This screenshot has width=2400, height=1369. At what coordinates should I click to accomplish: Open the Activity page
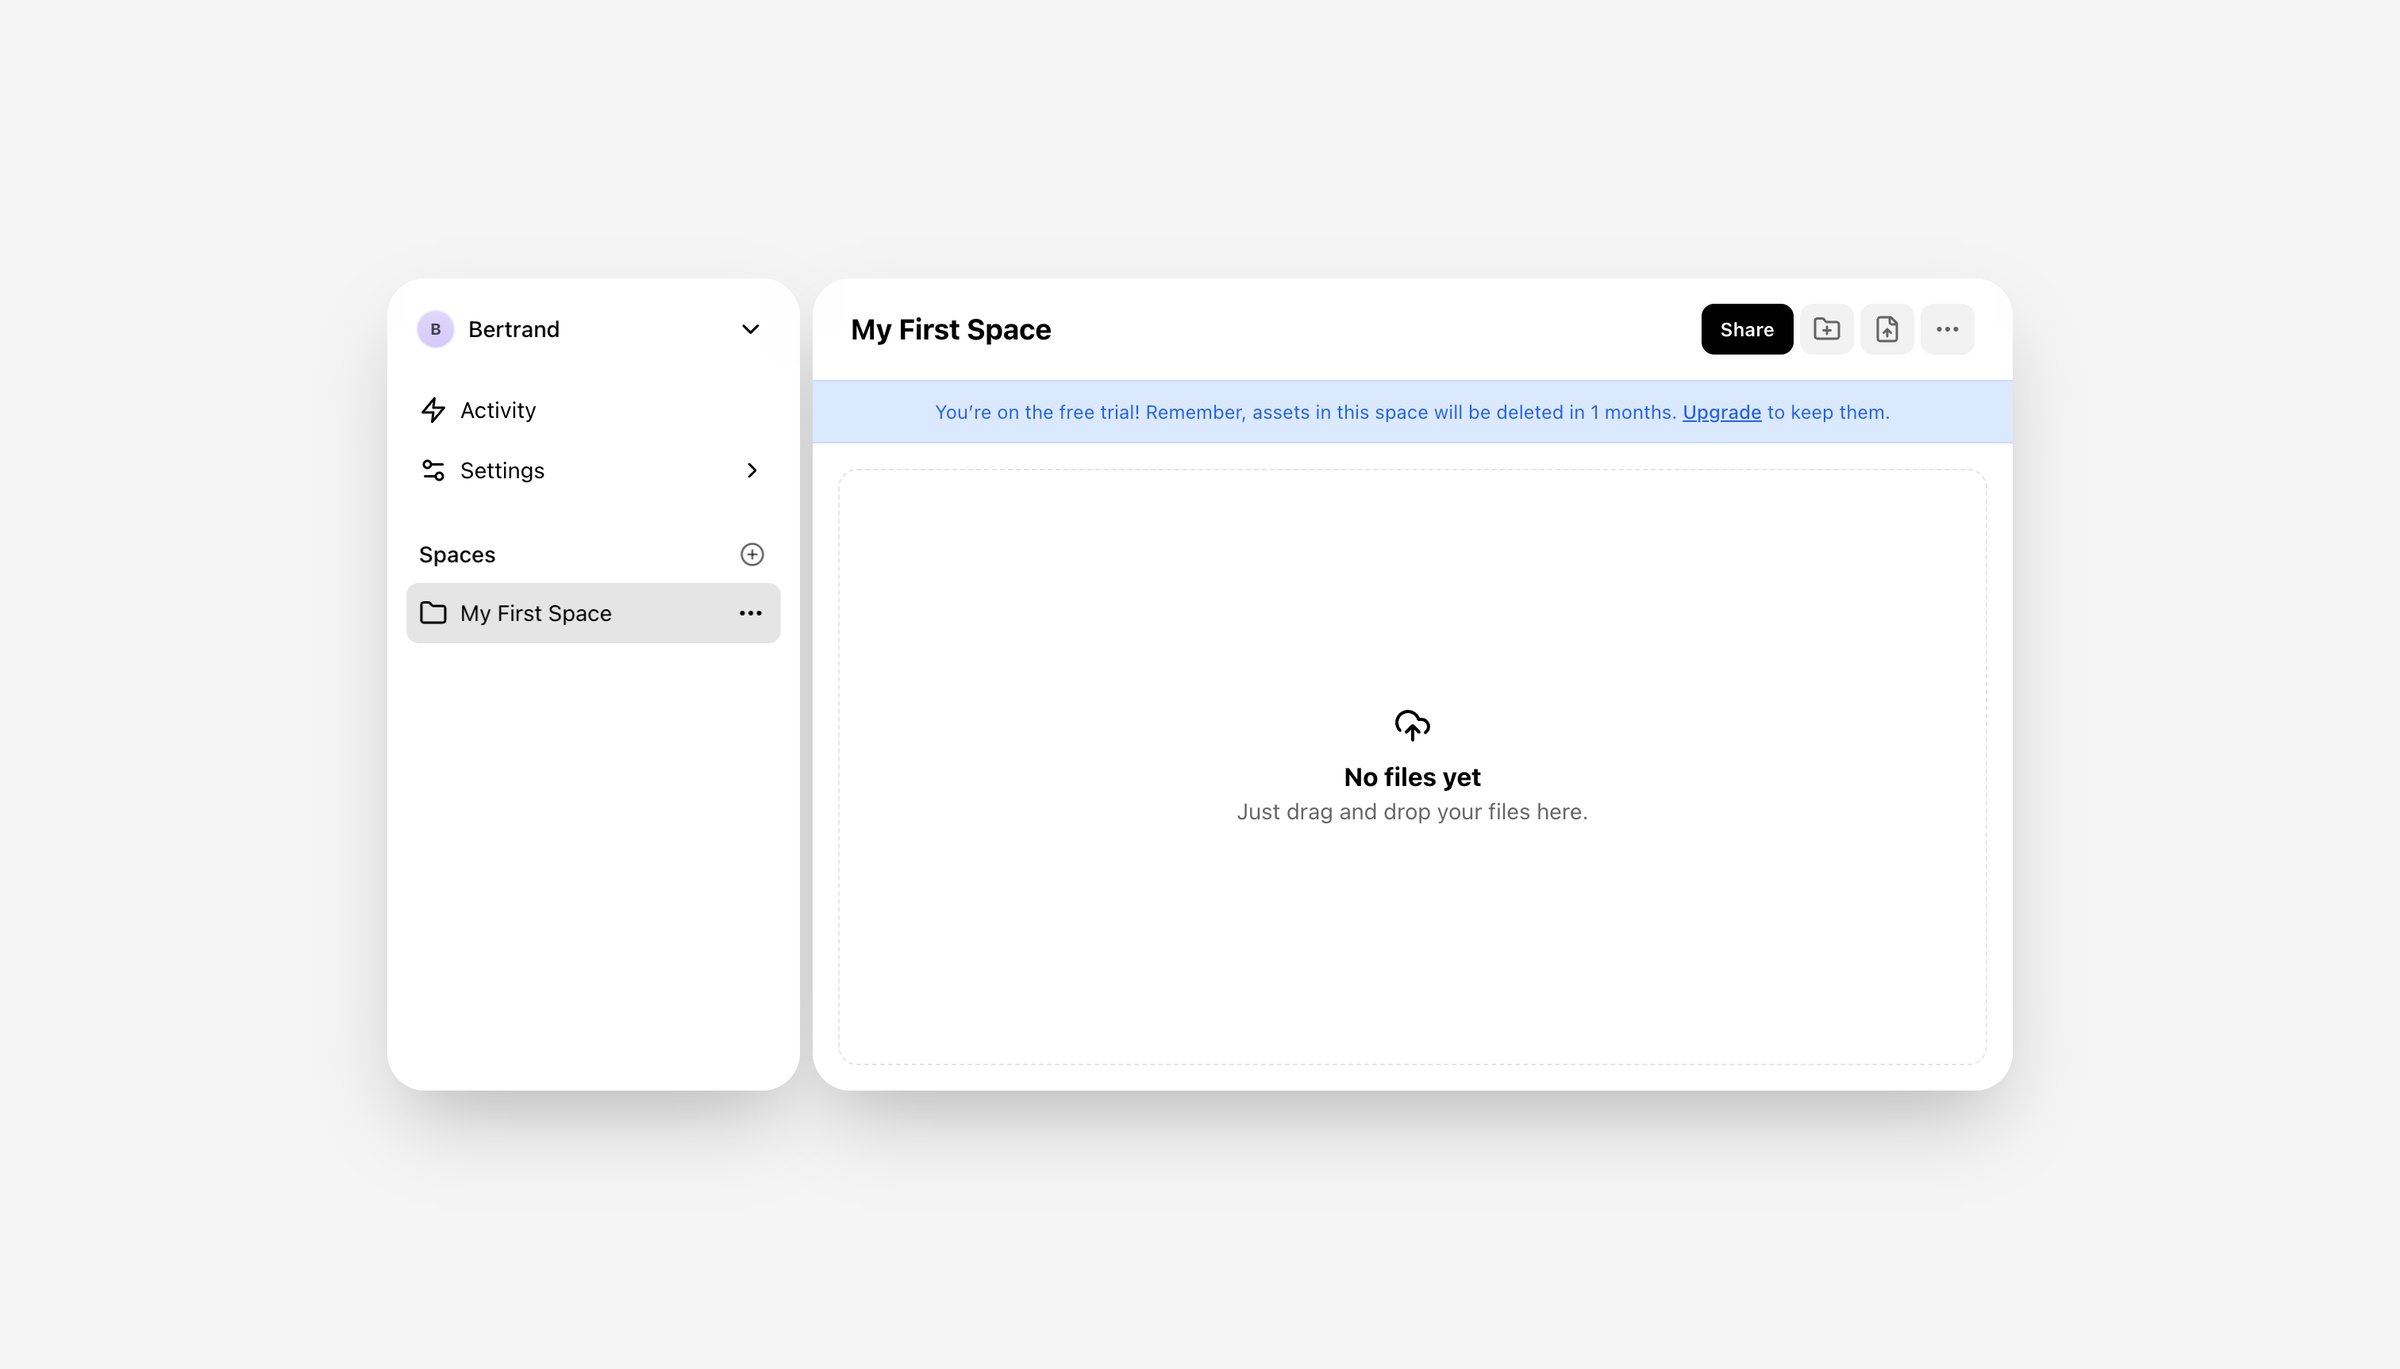pos(593,410)
